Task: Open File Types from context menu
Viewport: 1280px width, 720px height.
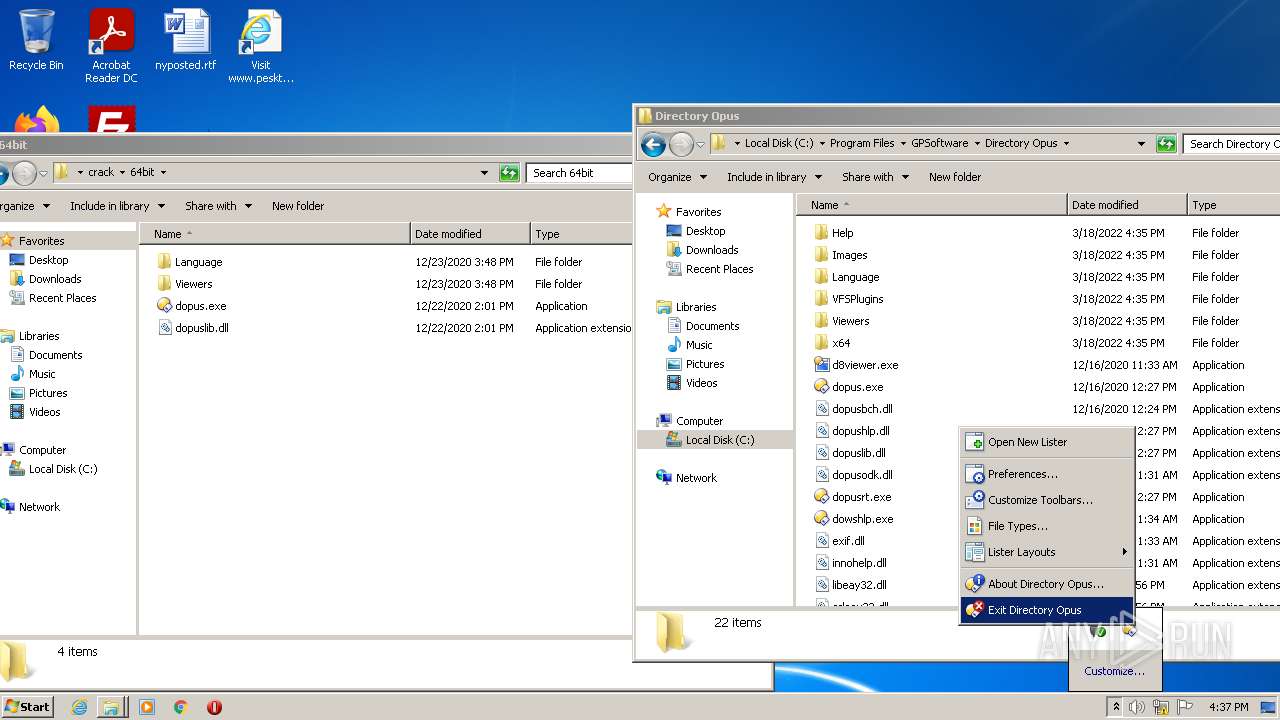Action: pos(1047,526)
